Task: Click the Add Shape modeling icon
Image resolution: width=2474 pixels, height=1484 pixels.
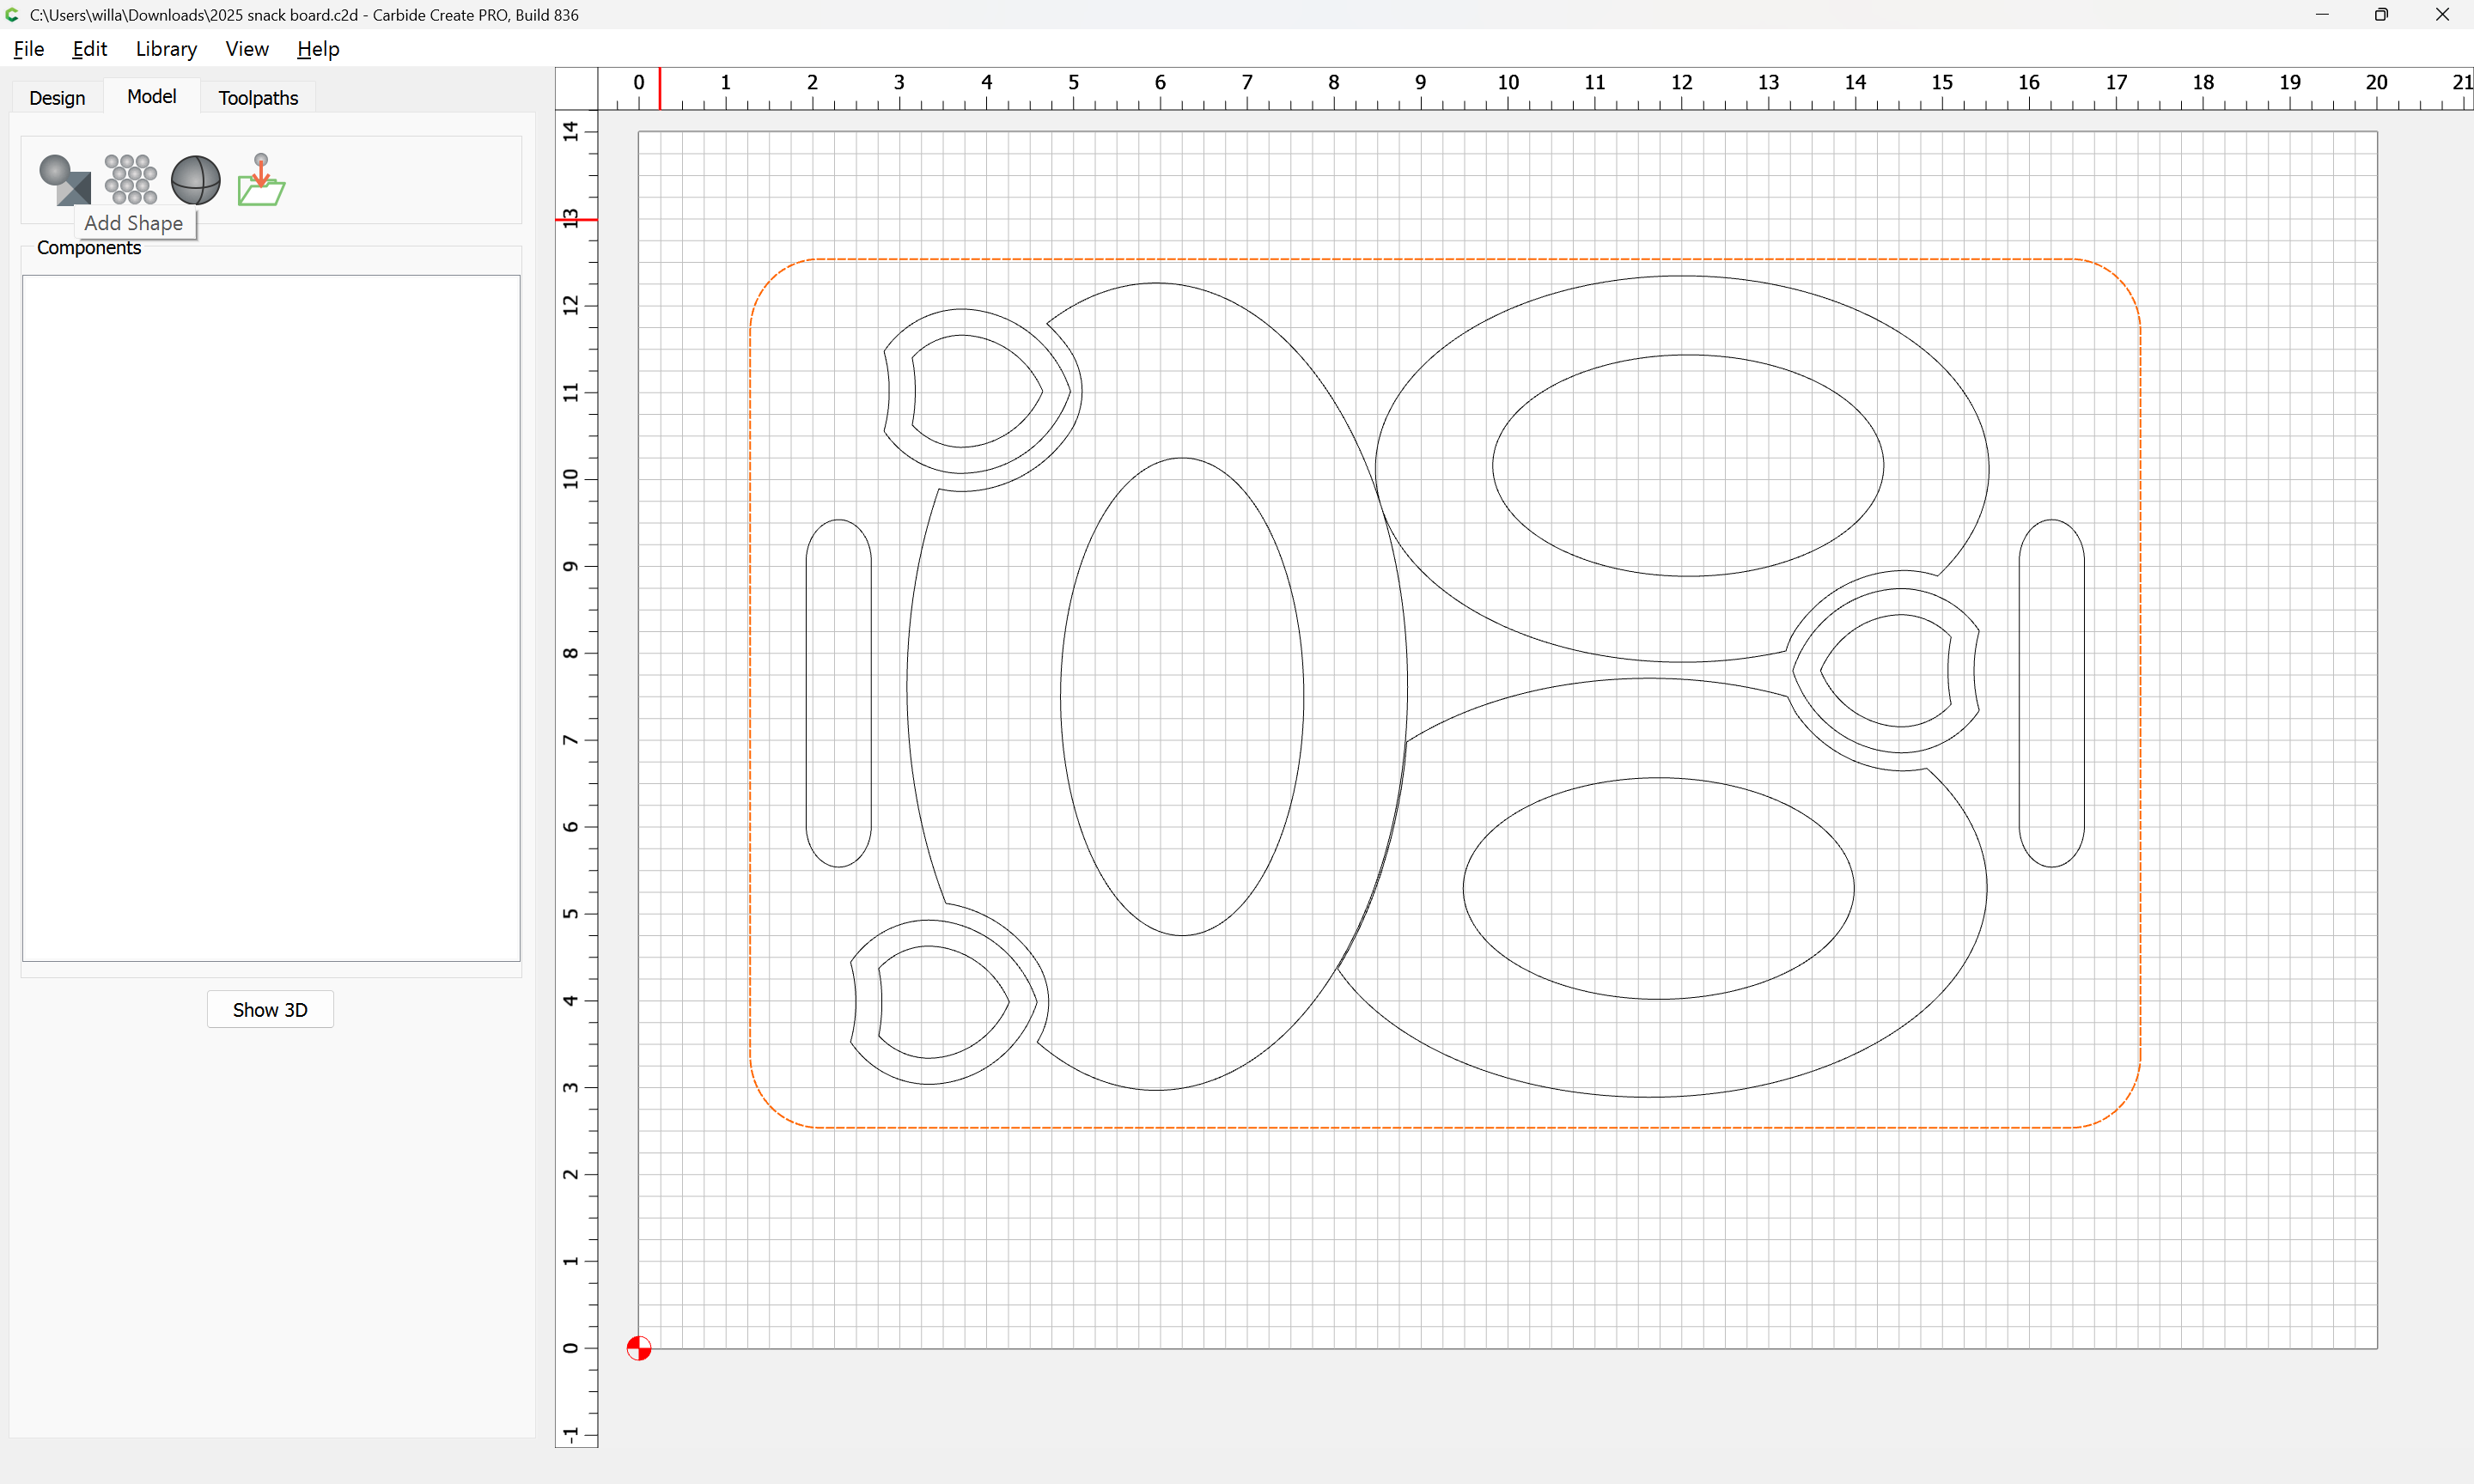Action: point(64,179)
